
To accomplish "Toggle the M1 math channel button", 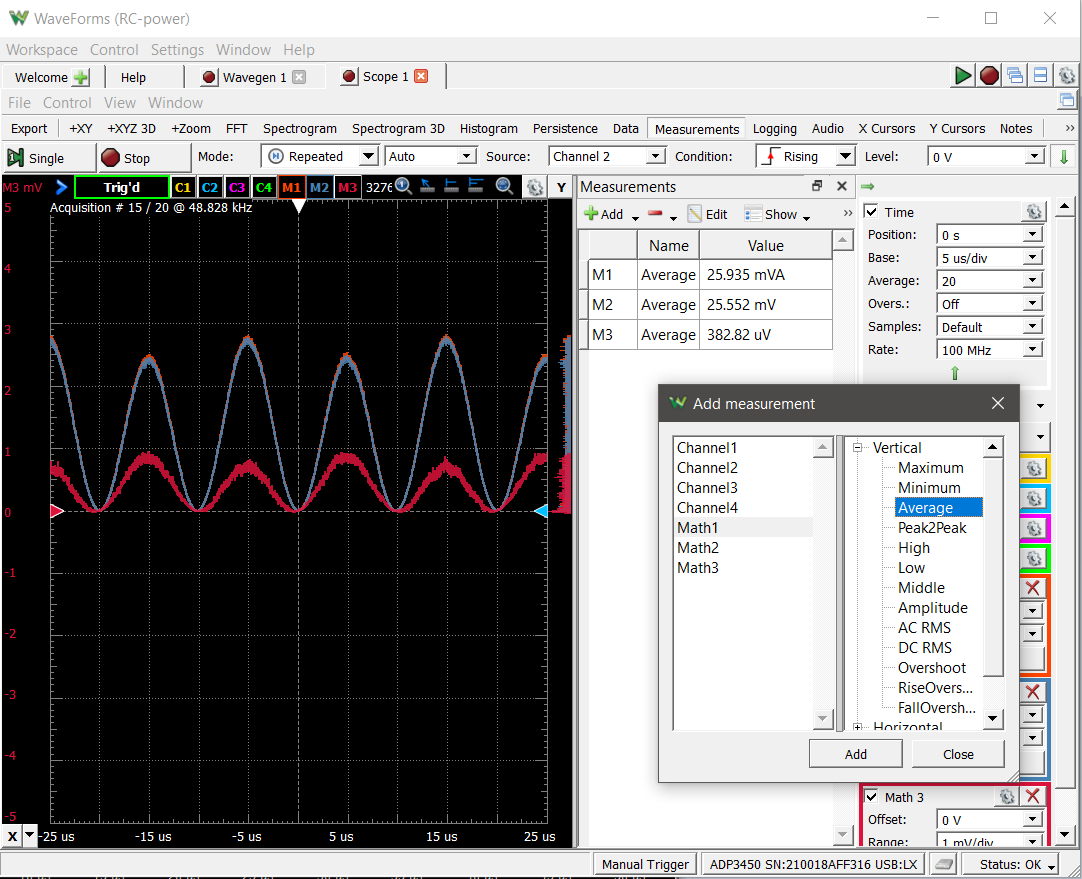I will (291, 187).
